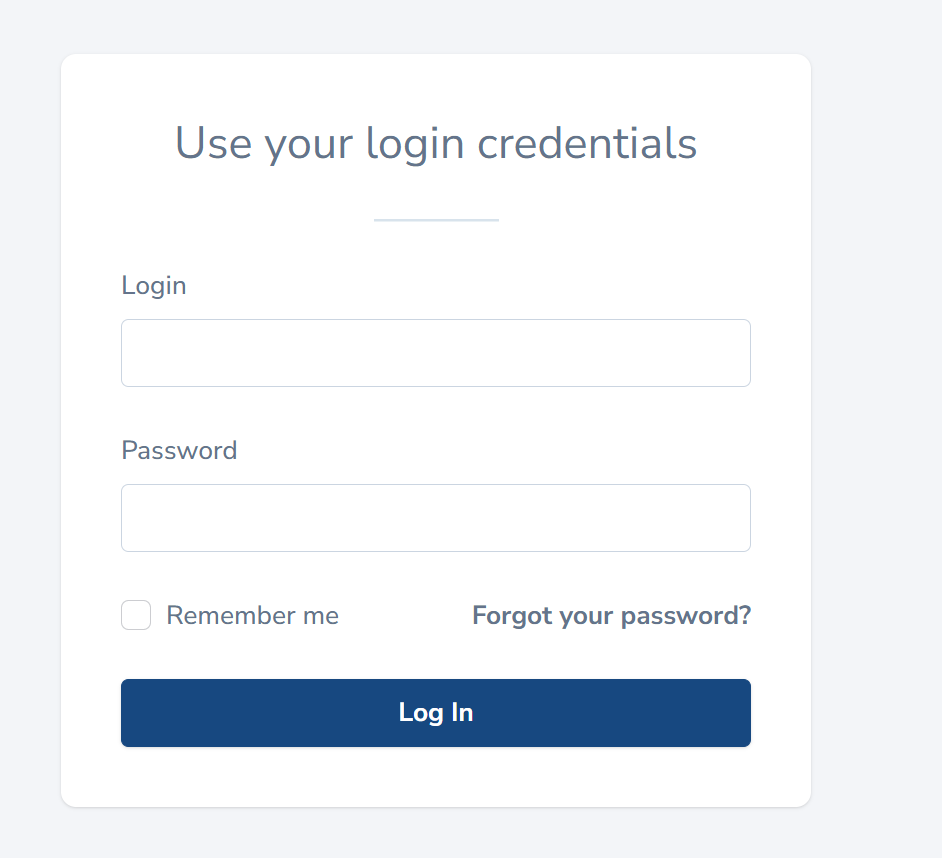Click the 'Use your login credentials' heading
Screen dimensions: 942x858
point(435,143)
